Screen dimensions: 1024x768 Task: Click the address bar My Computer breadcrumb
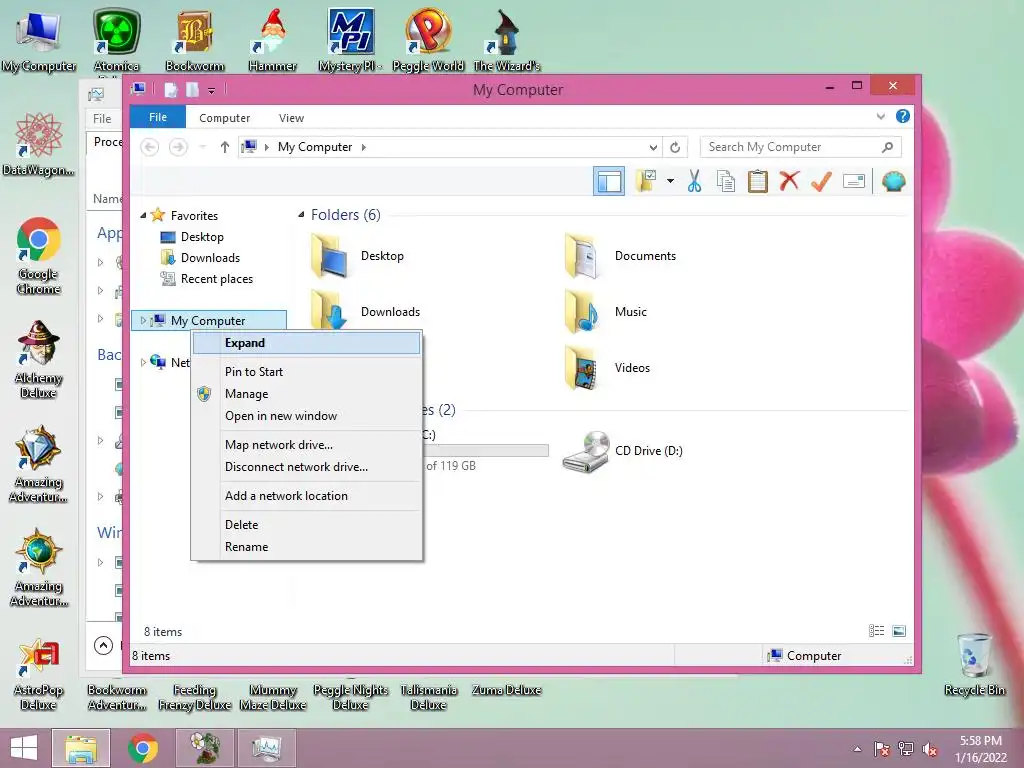(x=315, y=147)
